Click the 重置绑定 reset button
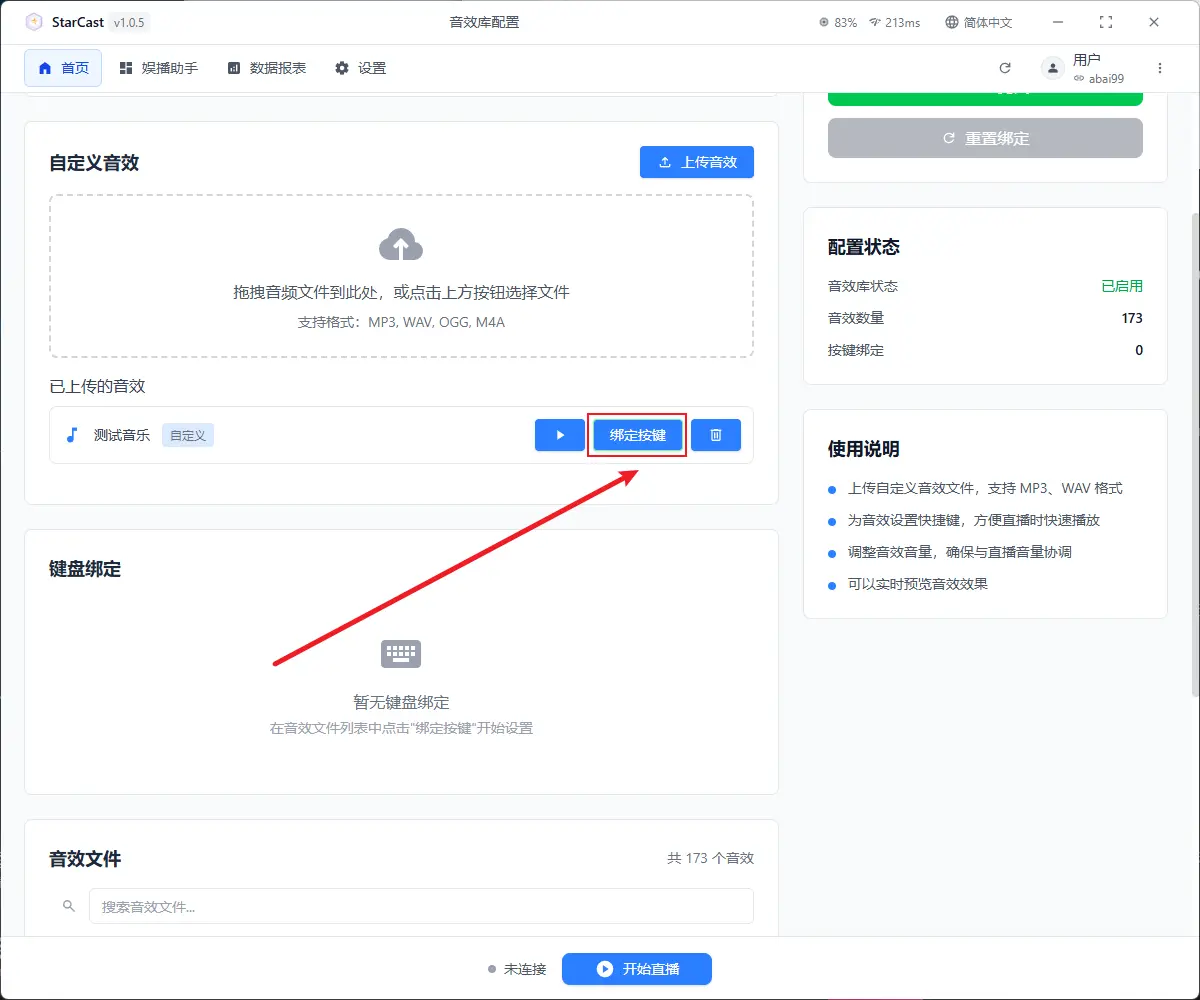1200x1000 pixels. pos(985,138)
